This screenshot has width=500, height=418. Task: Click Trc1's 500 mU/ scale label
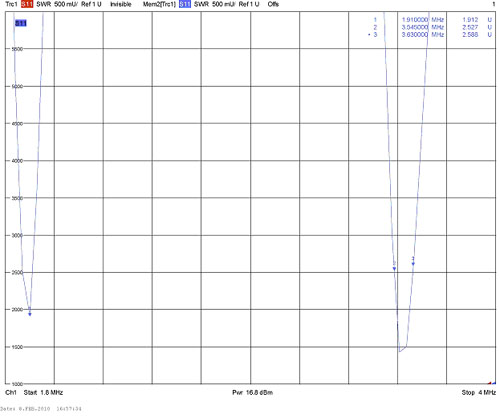(66, 4)
